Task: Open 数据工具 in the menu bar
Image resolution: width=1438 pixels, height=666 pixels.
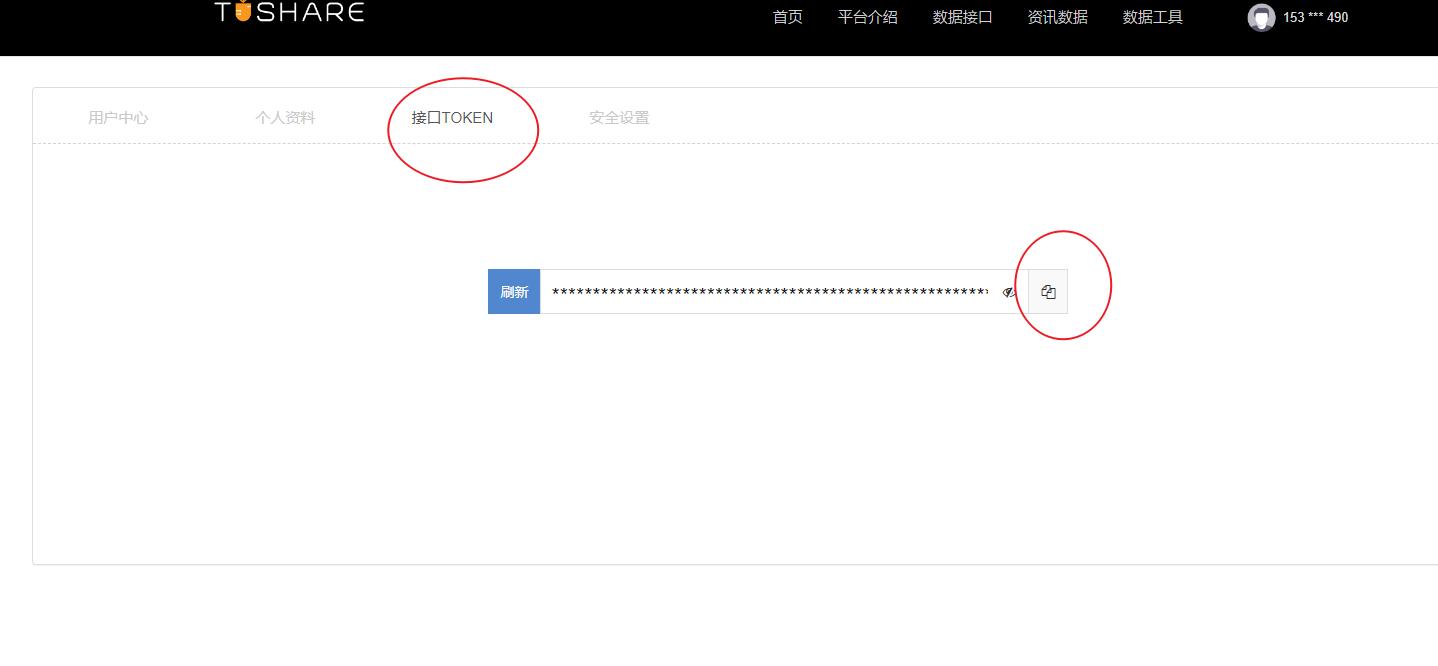Action: tap(1152, 17)
